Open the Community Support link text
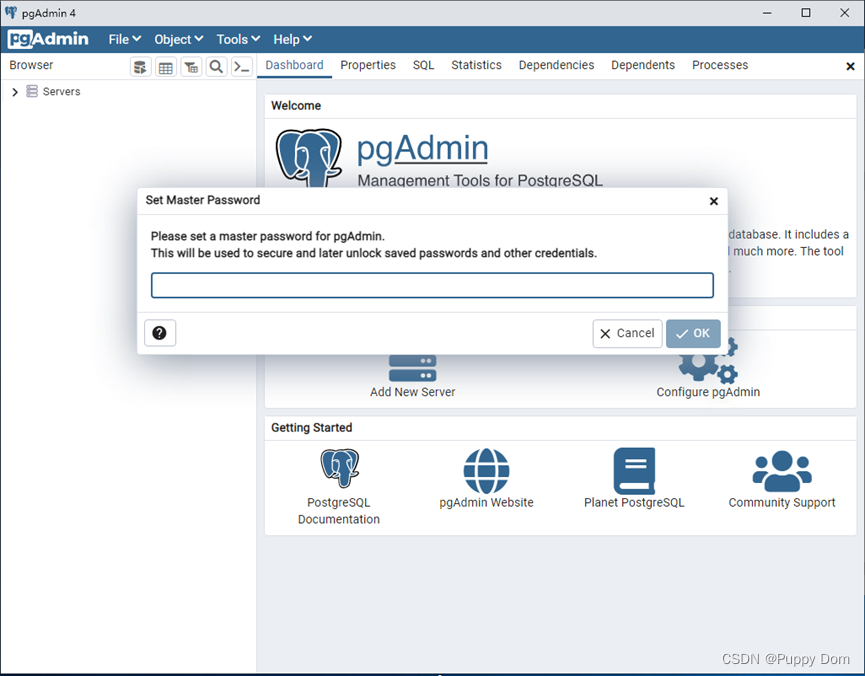The height and width of the screenshot is (676, 865). 782,503
